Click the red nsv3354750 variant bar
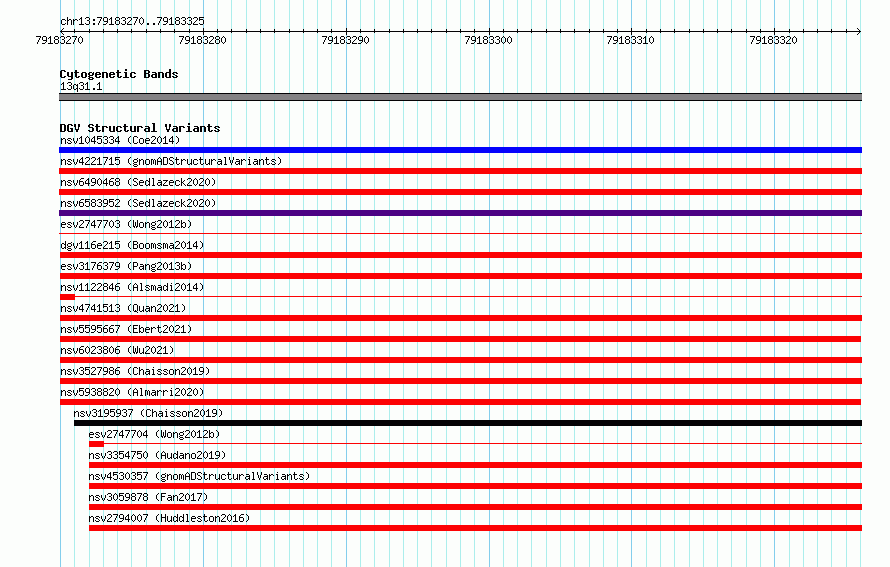The width and height of the screenshot is (890, 567). click(x=476, y=465)
